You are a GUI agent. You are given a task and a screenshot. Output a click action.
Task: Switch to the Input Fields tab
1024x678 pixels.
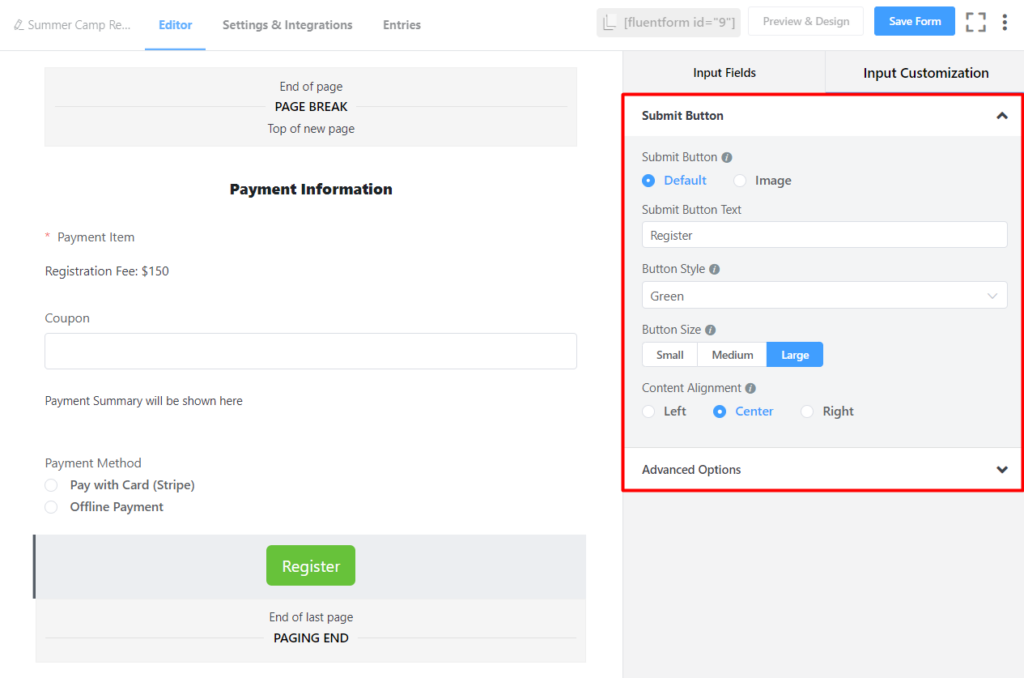click(x=724, y=73)
